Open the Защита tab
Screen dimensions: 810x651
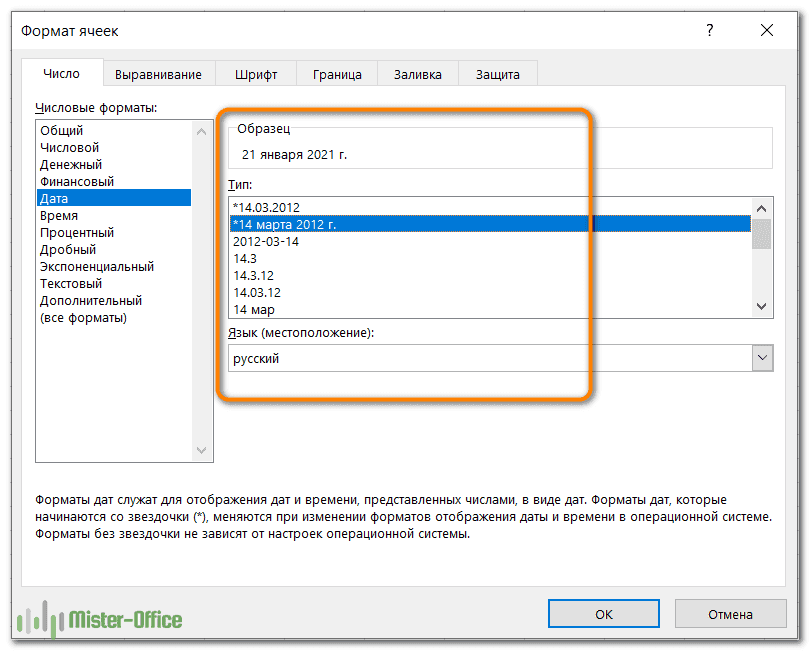(497, 74)
